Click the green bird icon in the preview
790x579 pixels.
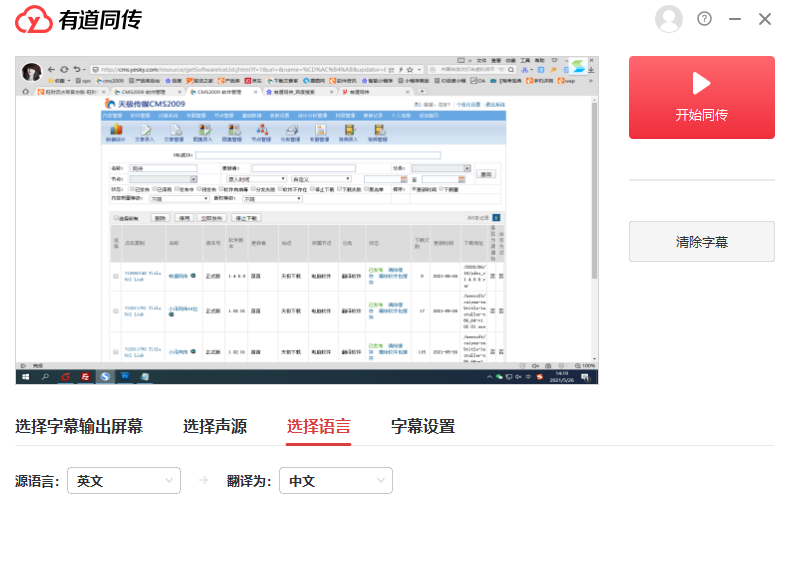(578, 67)
